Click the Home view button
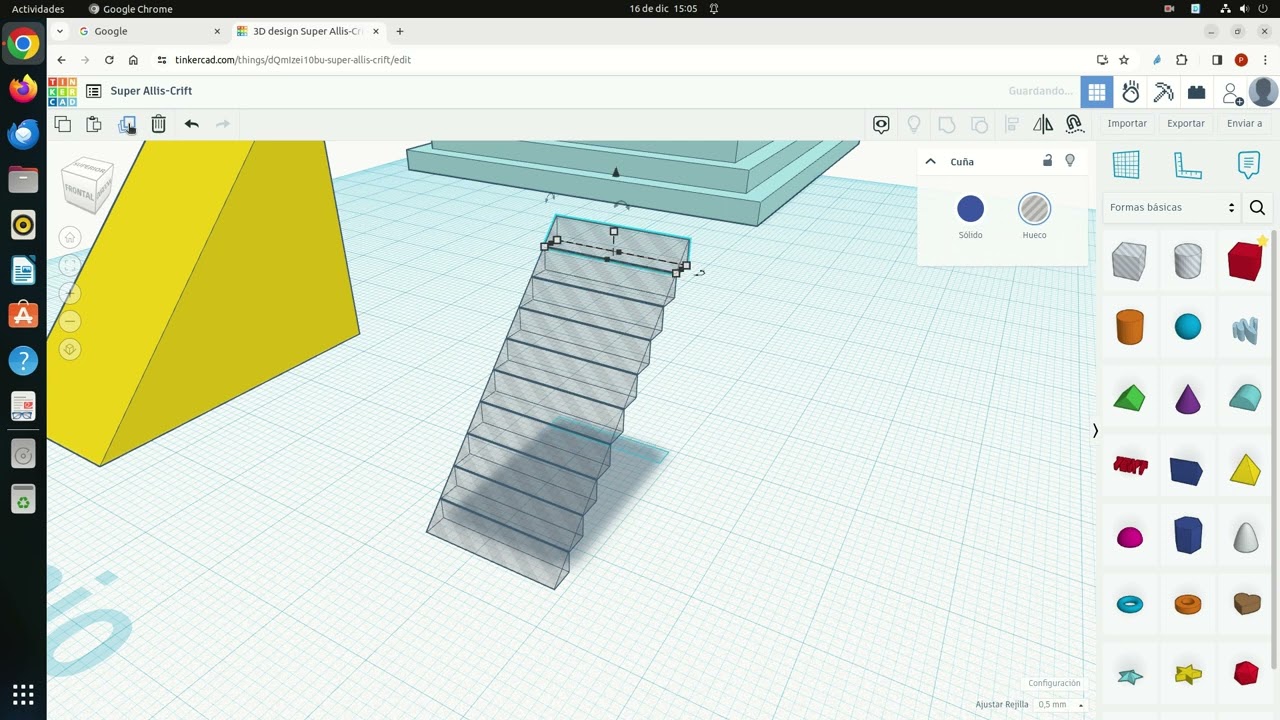Viewport: 1280px width, 720px height. (x=70, y=237)
